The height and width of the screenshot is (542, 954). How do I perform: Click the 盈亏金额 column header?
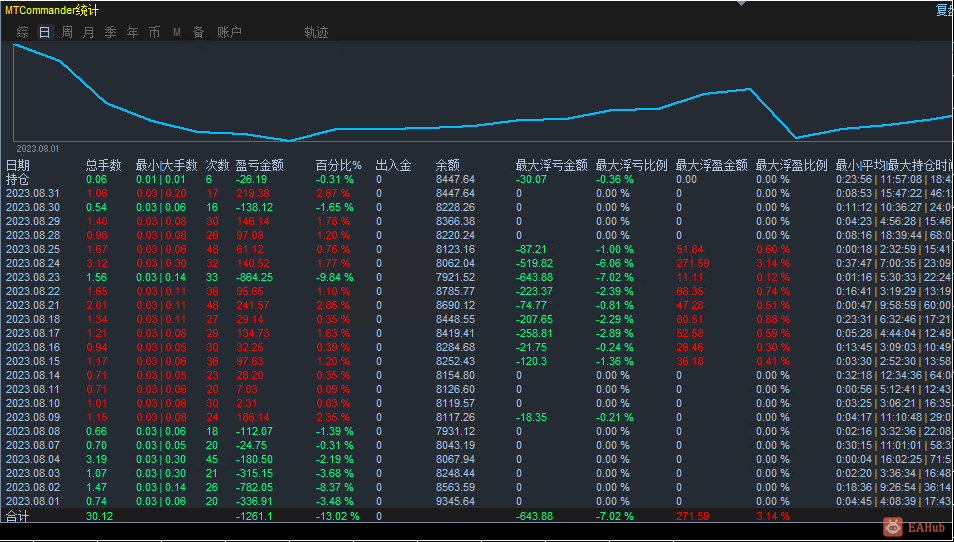pyautogui.click(x=259, y=165)
